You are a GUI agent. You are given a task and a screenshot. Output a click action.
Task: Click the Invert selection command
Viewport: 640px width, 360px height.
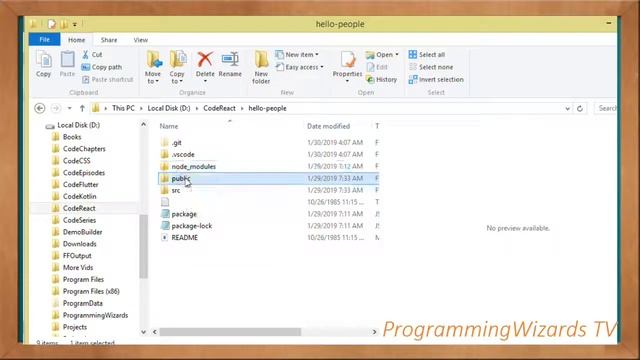436,79
